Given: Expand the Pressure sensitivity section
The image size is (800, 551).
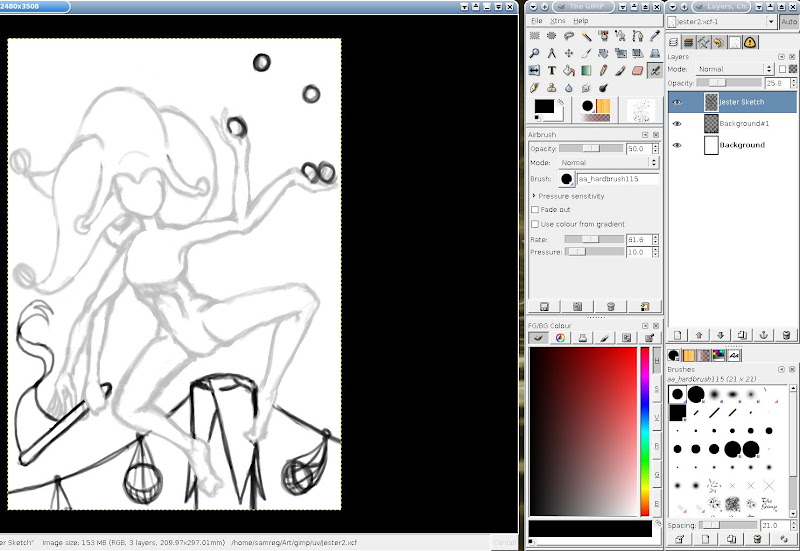Looking at the screenshot, I should (x=534, y=196).
